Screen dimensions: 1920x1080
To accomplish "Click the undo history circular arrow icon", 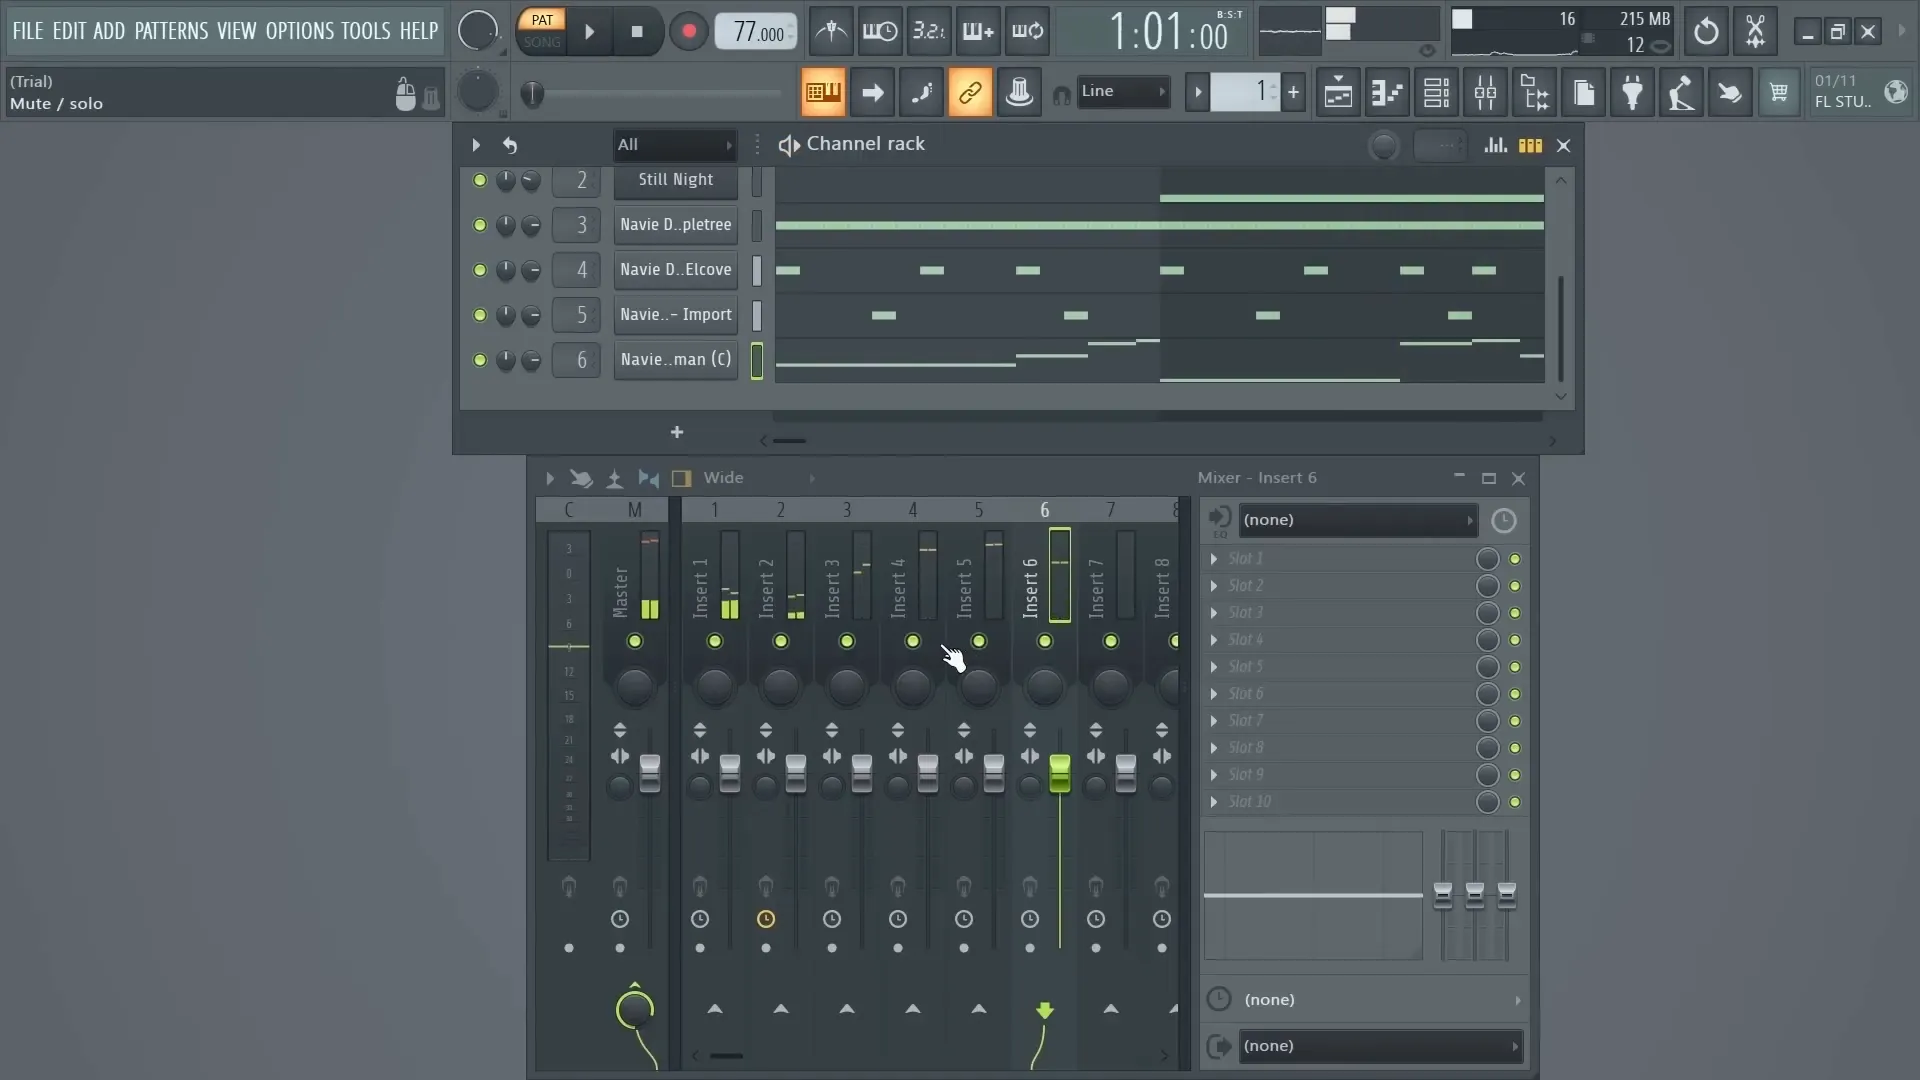I will (1706, 32).
